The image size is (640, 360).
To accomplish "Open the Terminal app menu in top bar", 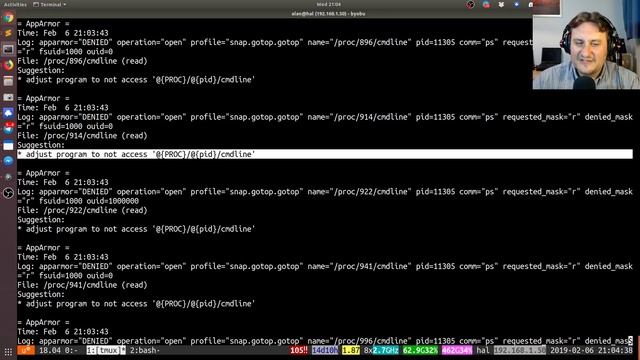I will 49,4.
